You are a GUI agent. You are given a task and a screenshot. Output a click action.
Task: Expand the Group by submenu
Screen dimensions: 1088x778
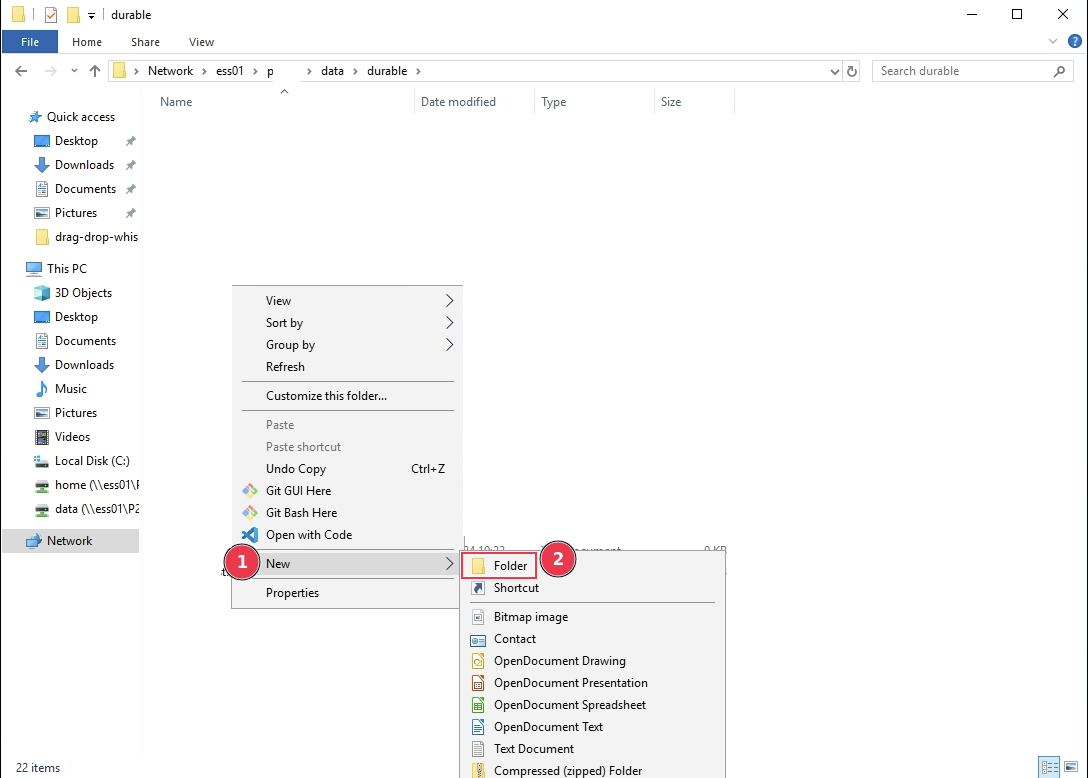pos(348,345)
